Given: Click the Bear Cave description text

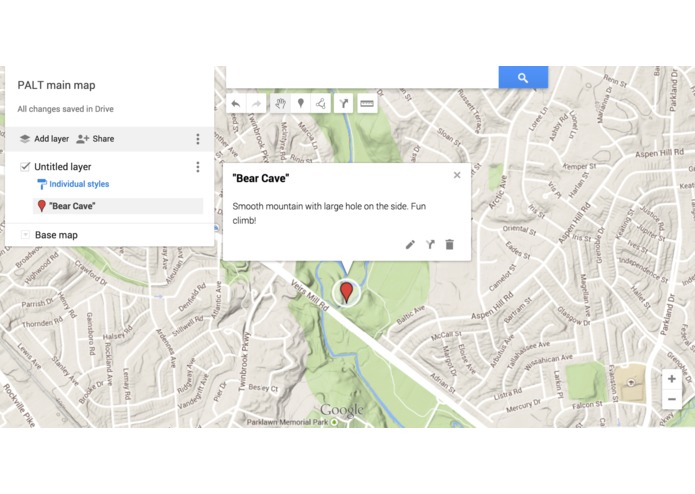Looking at the screenshot, I should (329, 213).
